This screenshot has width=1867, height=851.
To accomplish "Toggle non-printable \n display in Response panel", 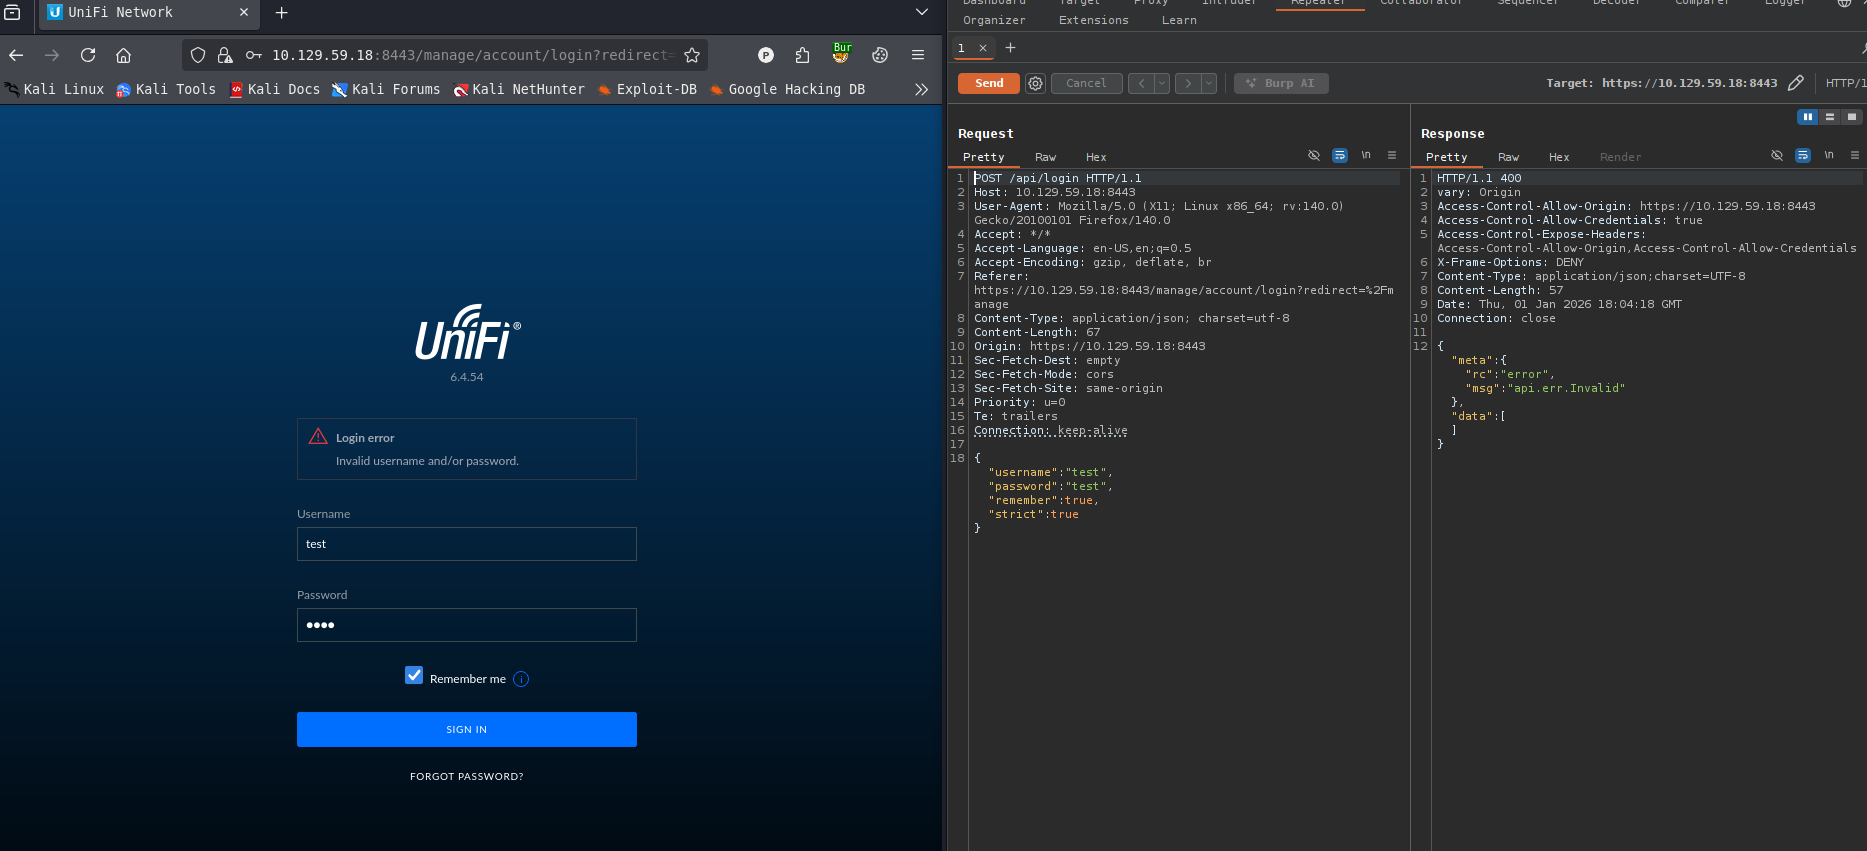I will point(1829,155).
